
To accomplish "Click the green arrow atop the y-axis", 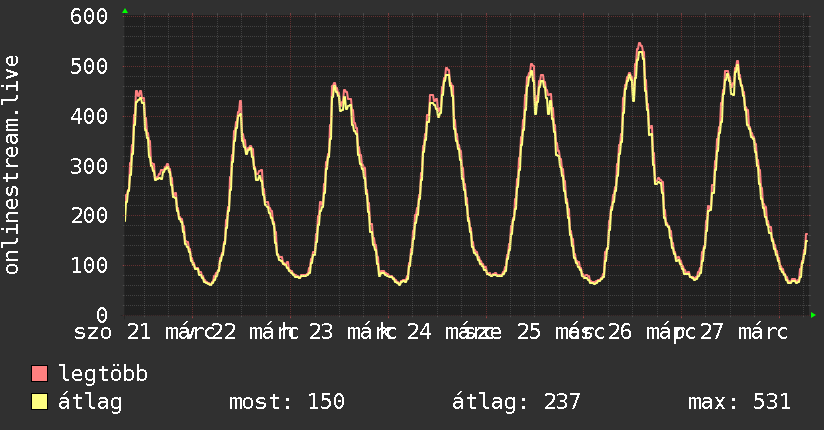I will coord(125,11).
